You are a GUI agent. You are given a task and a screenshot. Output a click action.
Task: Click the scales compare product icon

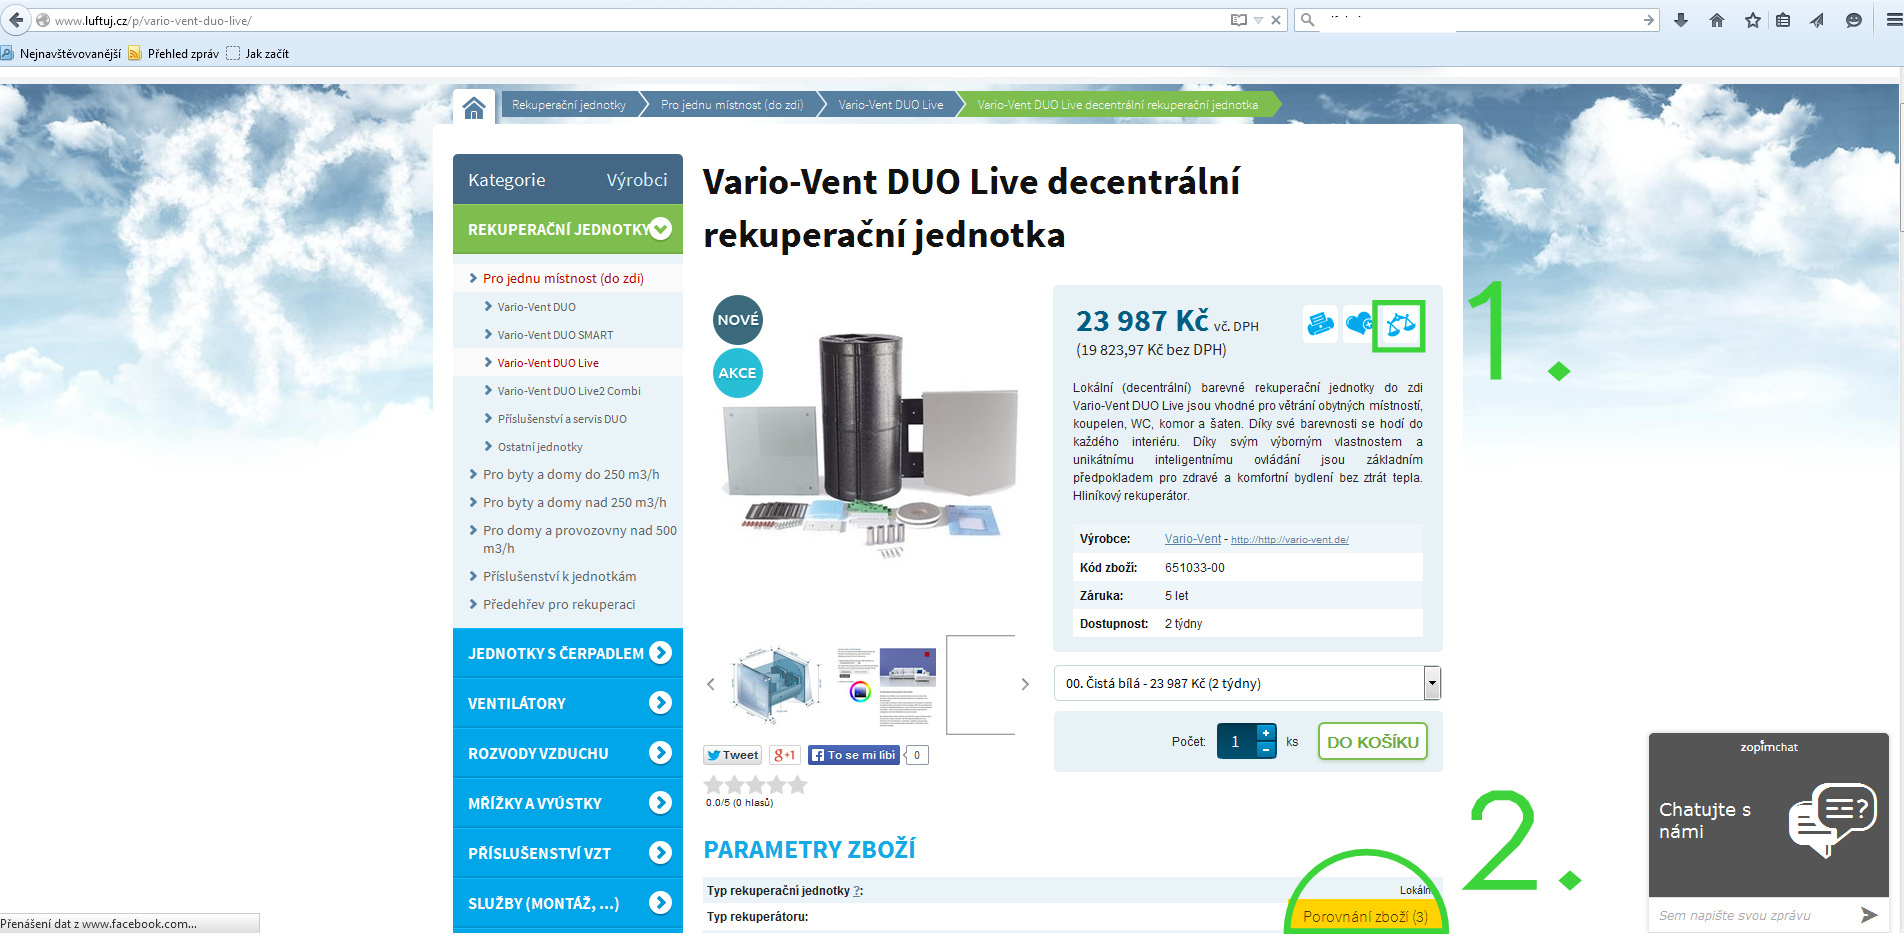tap(1400, 324)
